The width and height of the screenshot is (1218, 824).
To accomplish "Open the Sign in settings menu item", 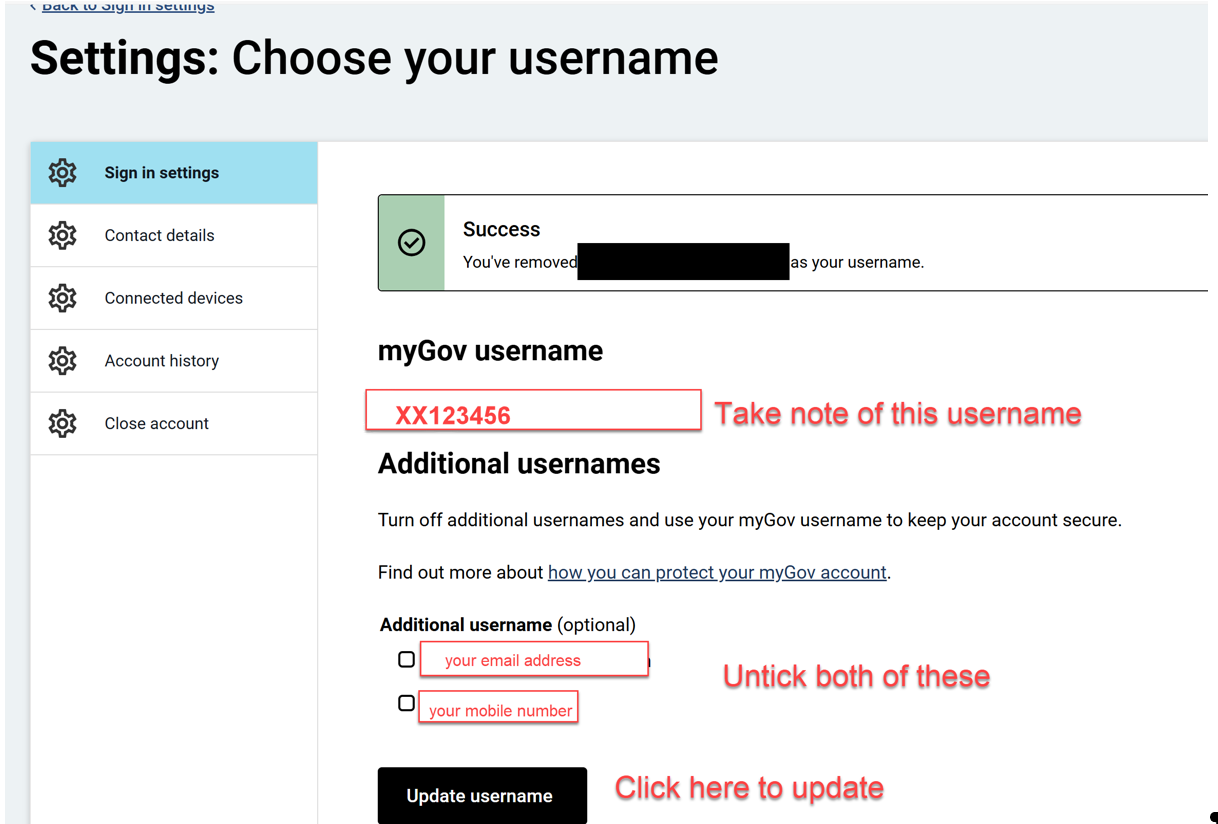I will click(x=161, y=173).
